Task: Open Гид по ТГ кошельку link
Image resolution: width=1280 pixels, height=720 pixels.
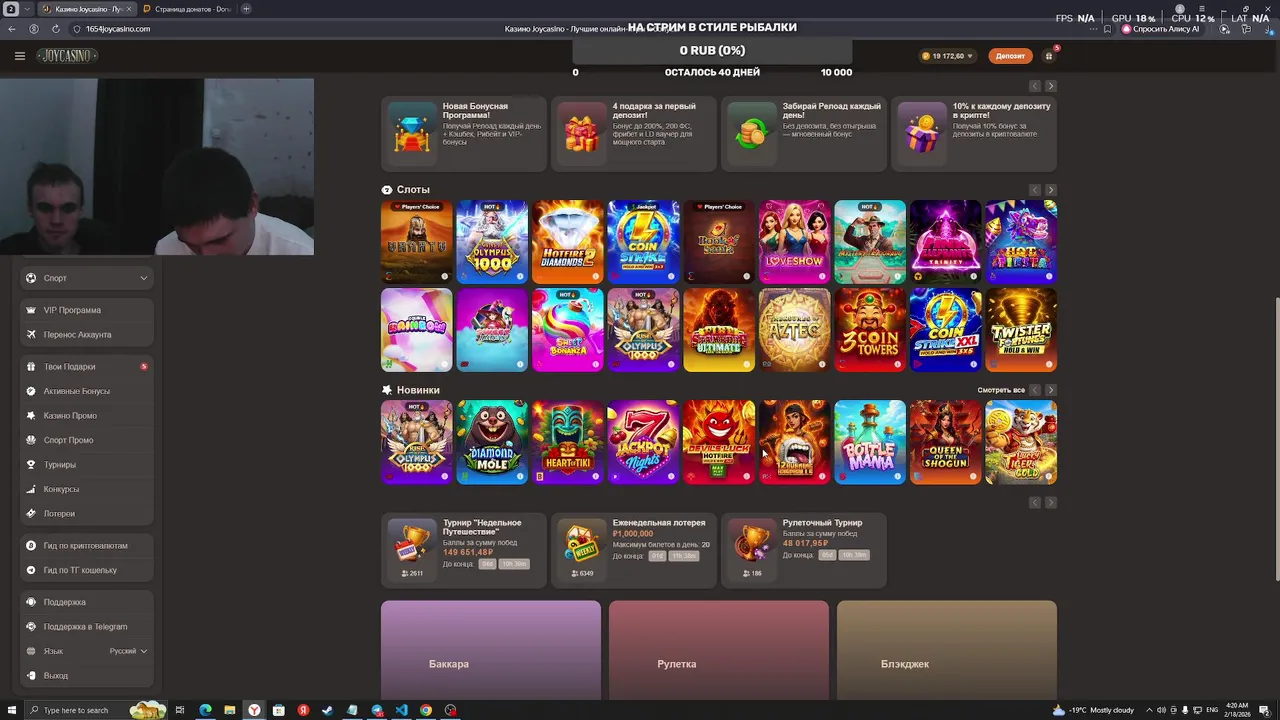Action: [x=87, y=570]
